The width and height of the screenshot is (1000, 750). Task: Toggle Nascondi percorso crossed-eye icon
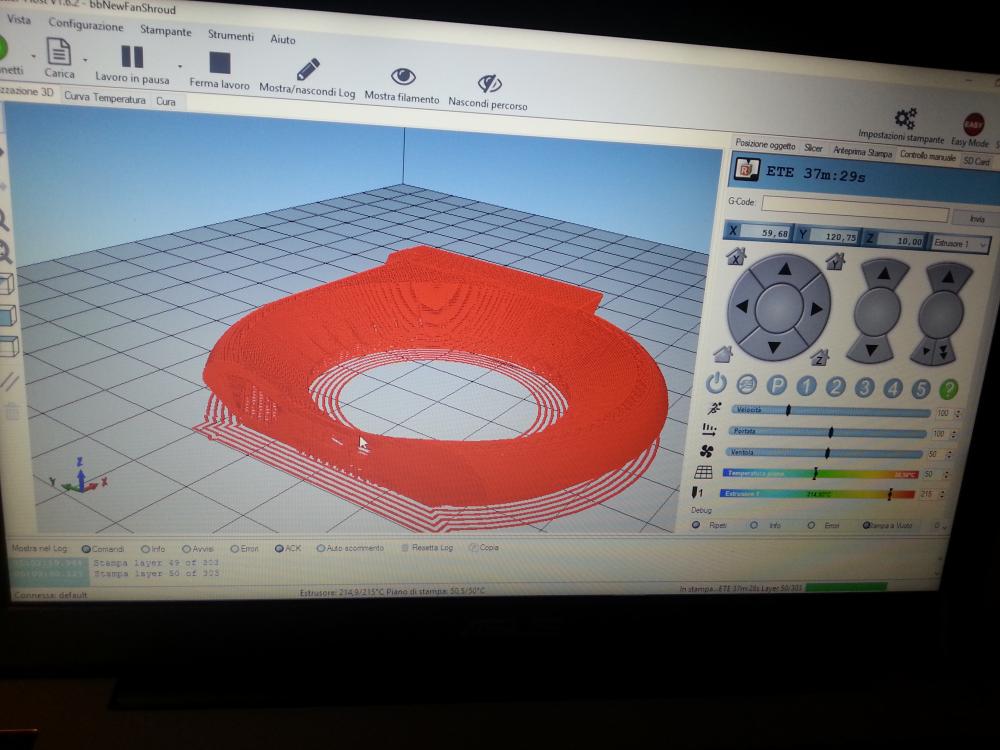[x=488, y=83]
